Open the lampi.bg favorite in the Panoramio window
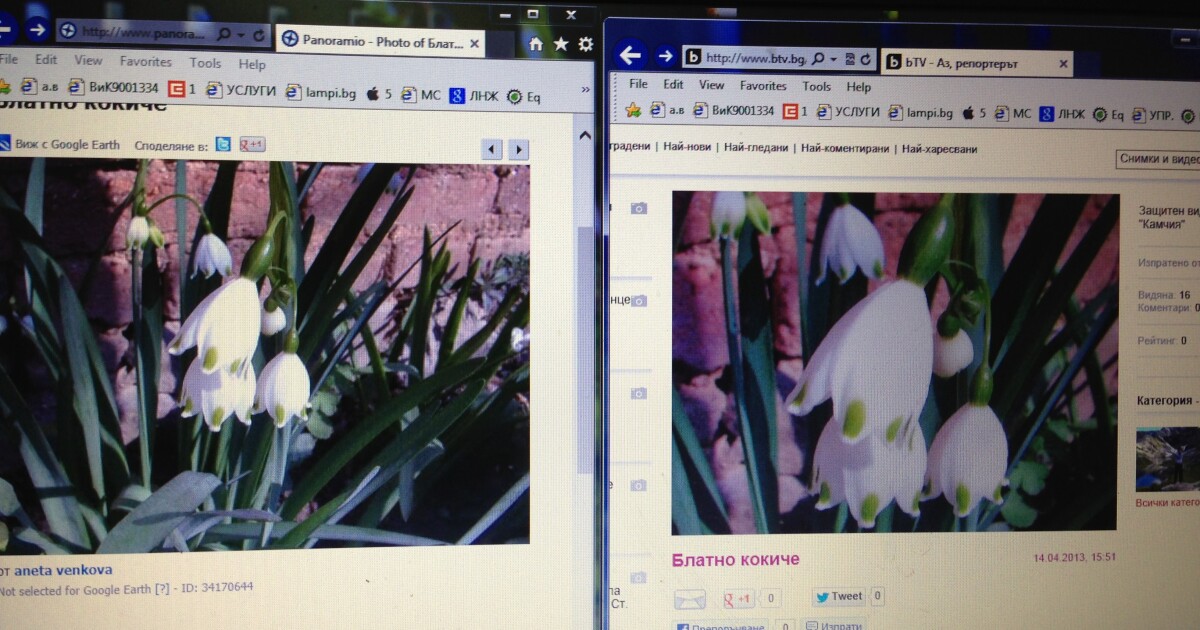 tap(321, 92)
